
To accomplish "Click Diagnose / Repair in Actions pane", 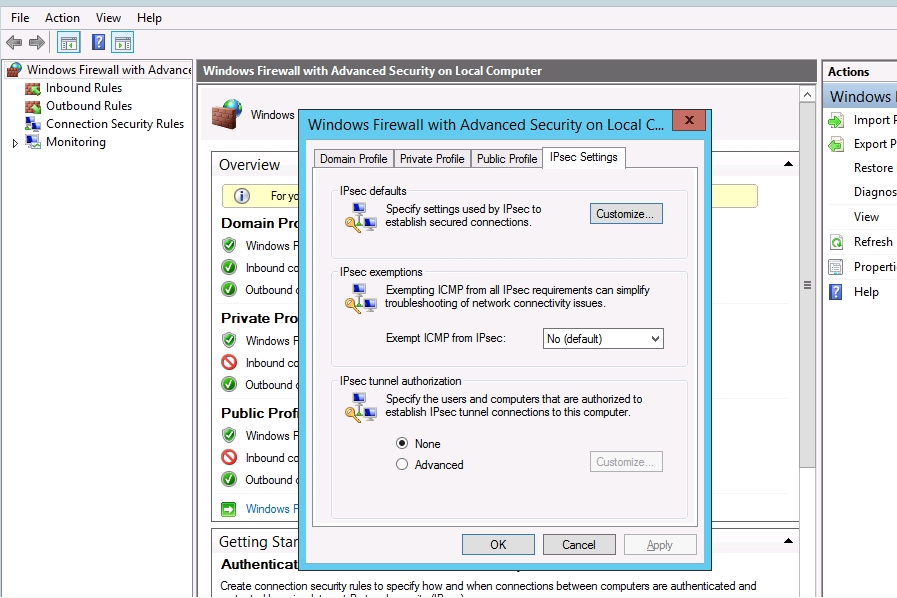I will (875, 192).
